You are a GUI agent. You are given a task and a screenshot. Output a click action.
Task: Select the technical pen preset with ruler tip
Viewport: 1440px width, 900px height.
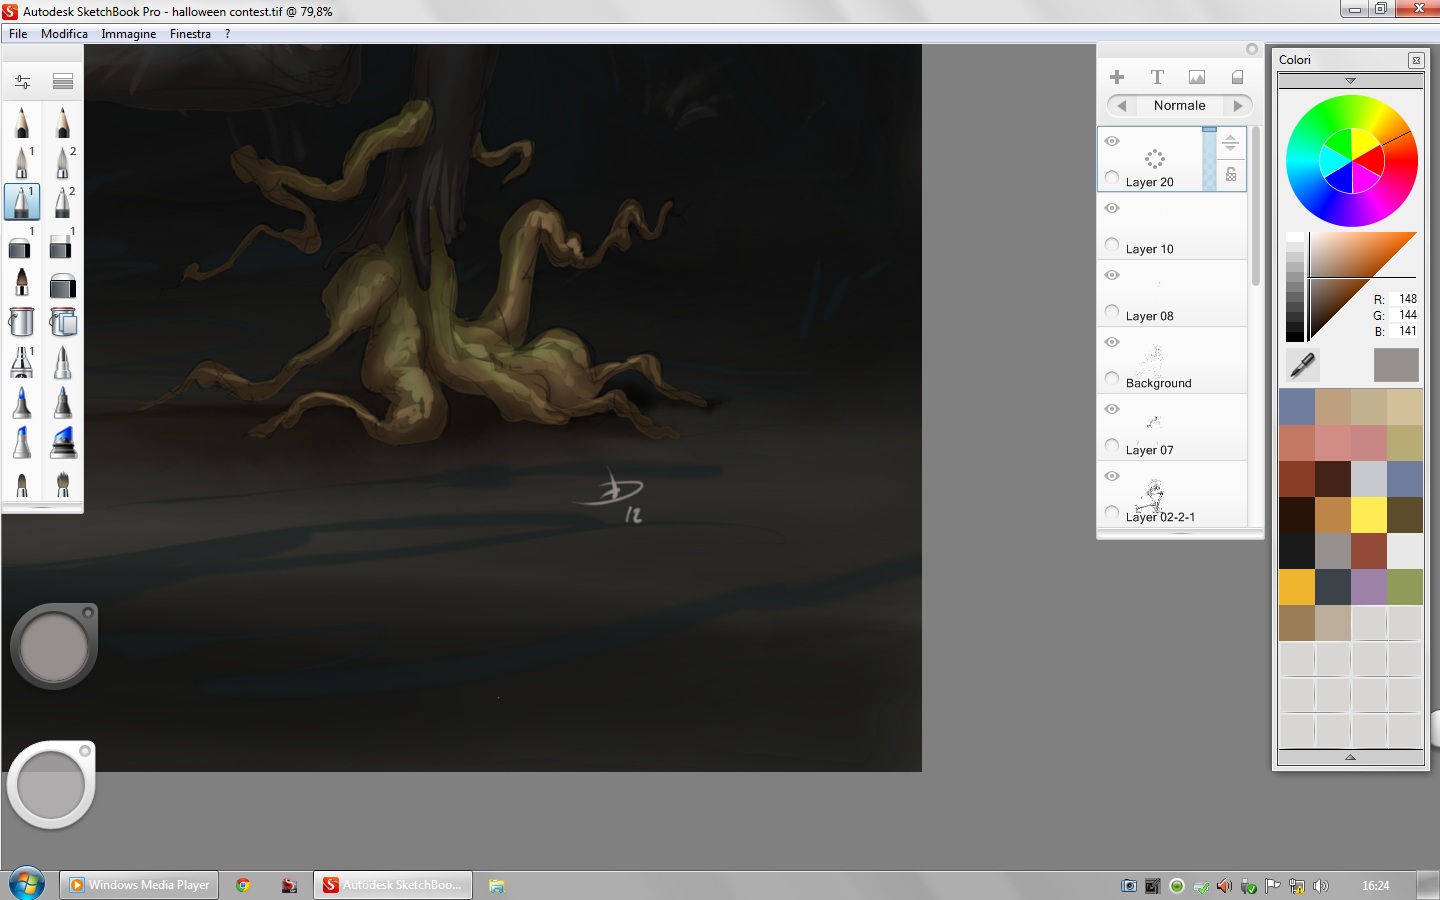[x=22, y=362]
